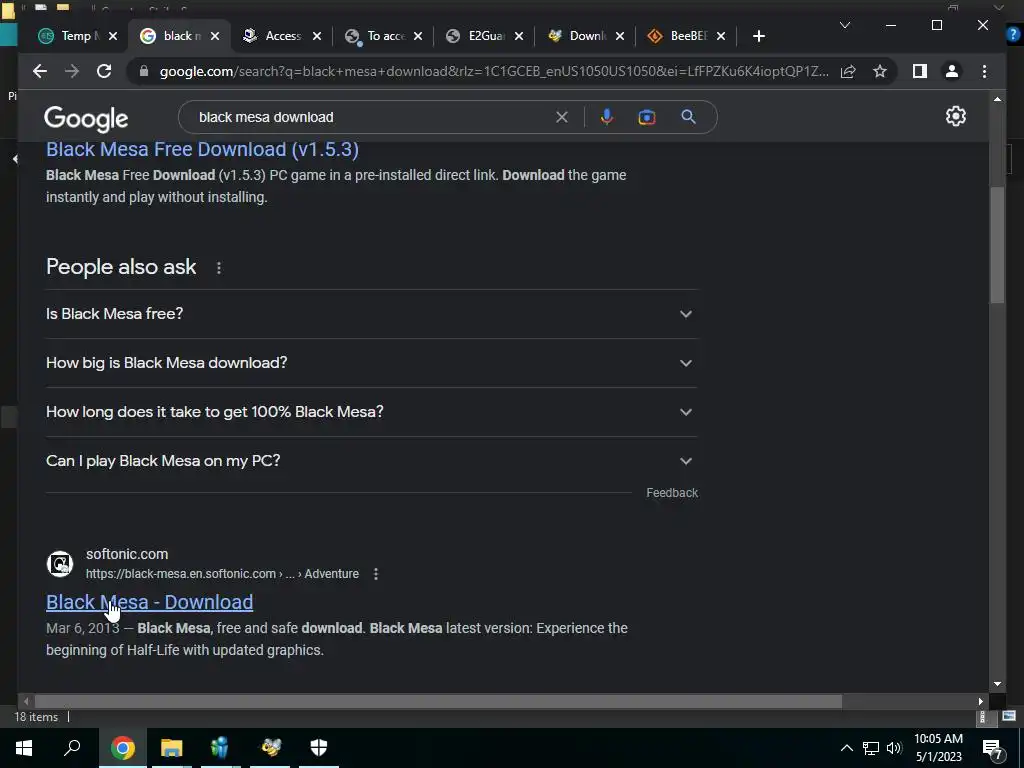Open volume control in system tray
The image size is (1024, 768).
coord(894,748)
